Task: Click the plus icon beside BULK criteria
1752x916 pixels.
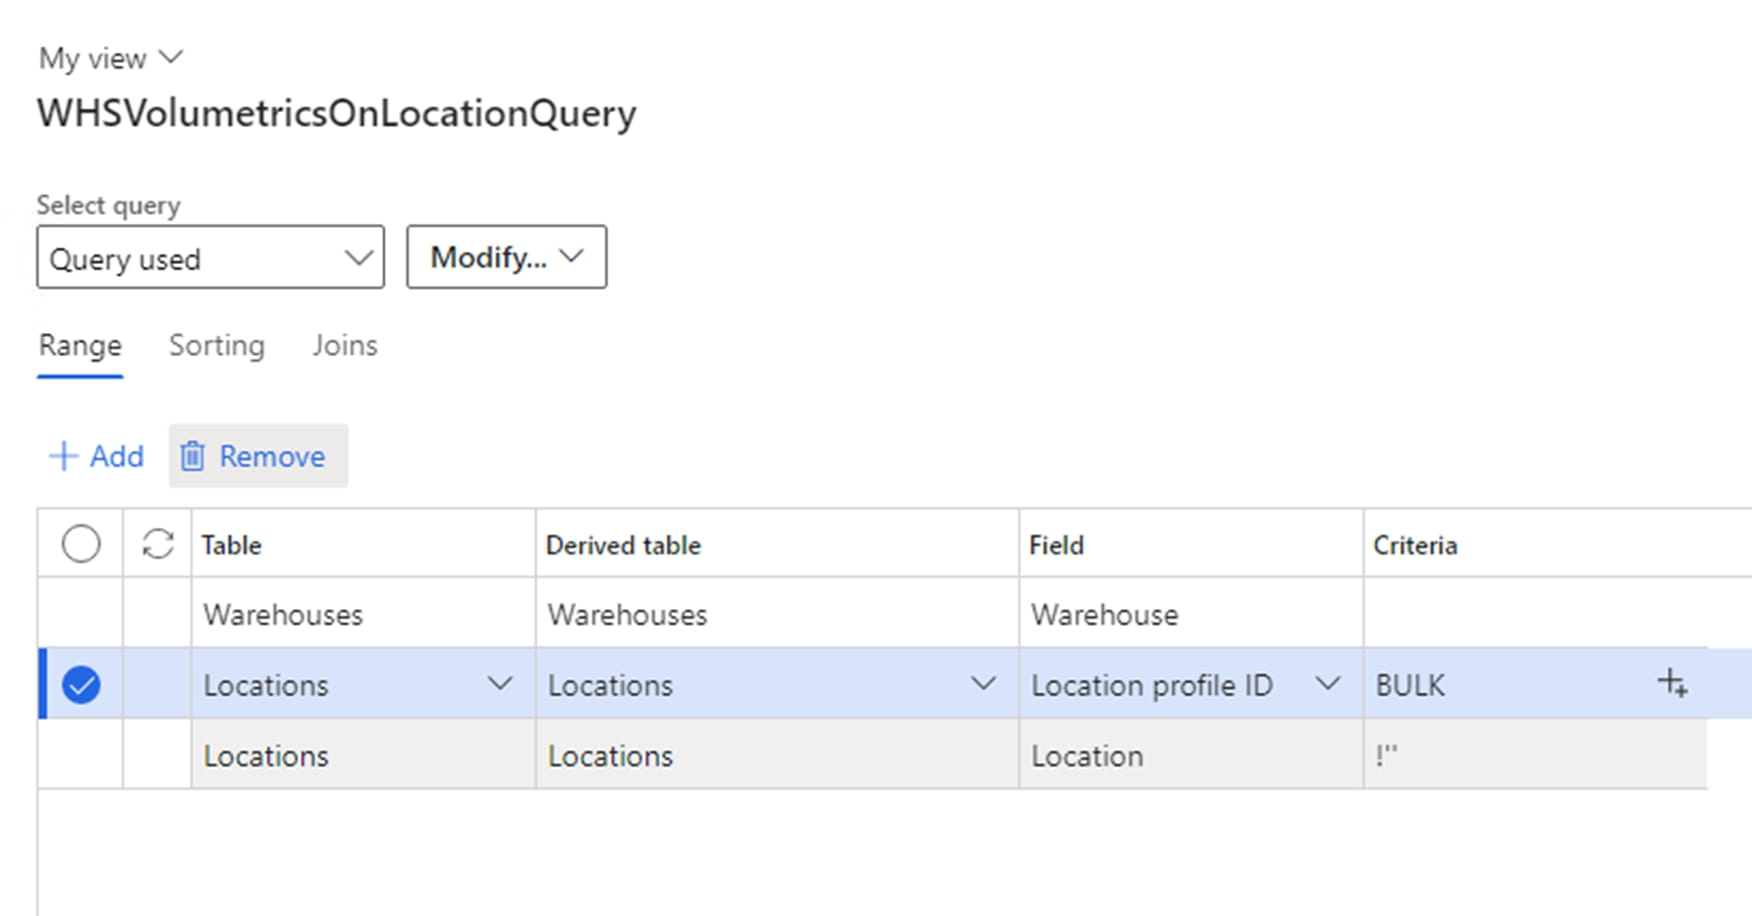Action: point(1672,684)
